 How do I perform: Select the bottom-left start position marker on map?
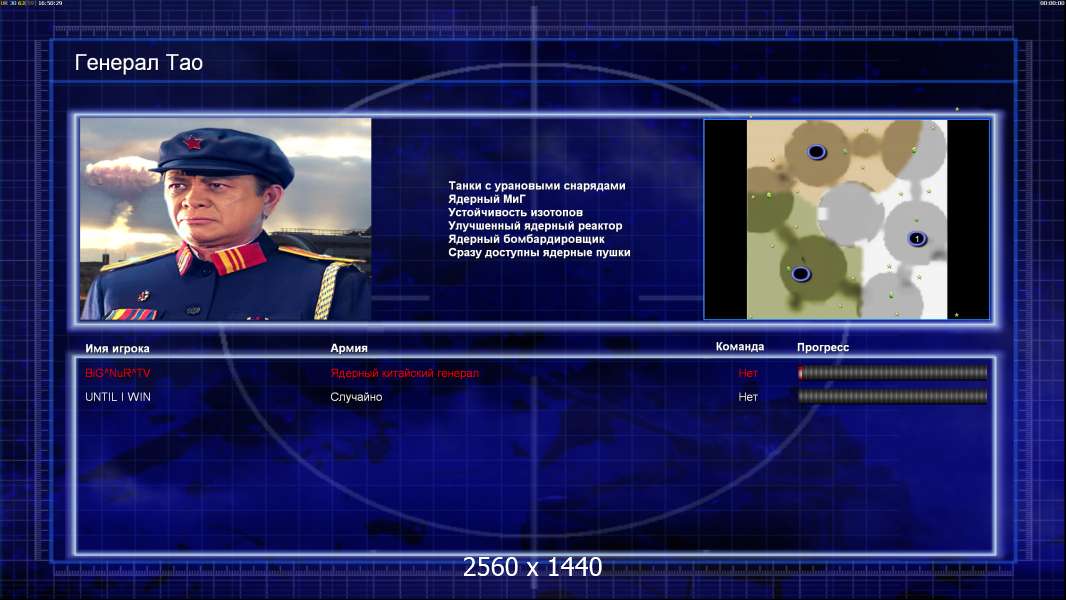801,274
